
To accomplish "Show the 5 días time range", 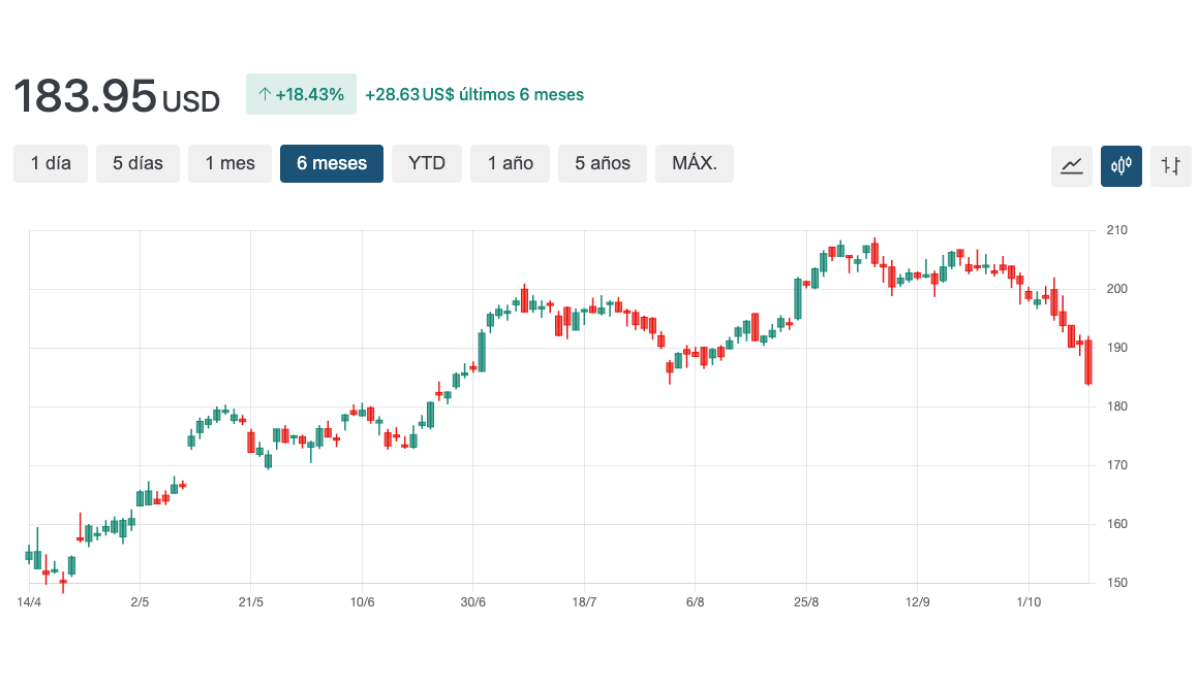I will pyautogui.click(x=138, y=164).
